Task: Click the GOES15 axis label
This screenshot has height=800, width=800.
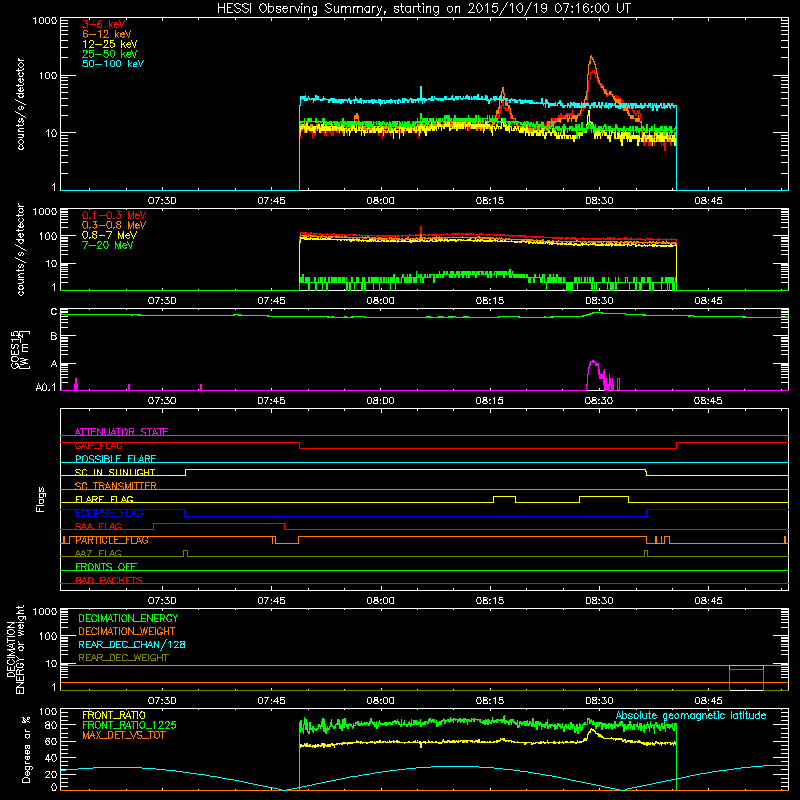Action: point(20,349)
